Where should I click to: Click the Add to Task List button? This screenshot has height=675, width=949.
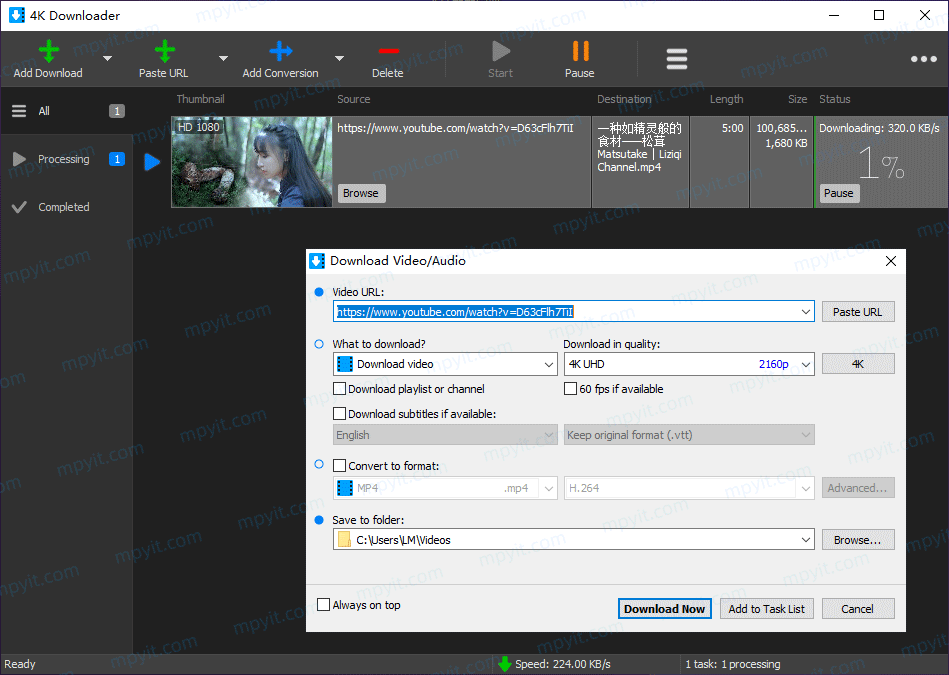(x=766, y=609)
